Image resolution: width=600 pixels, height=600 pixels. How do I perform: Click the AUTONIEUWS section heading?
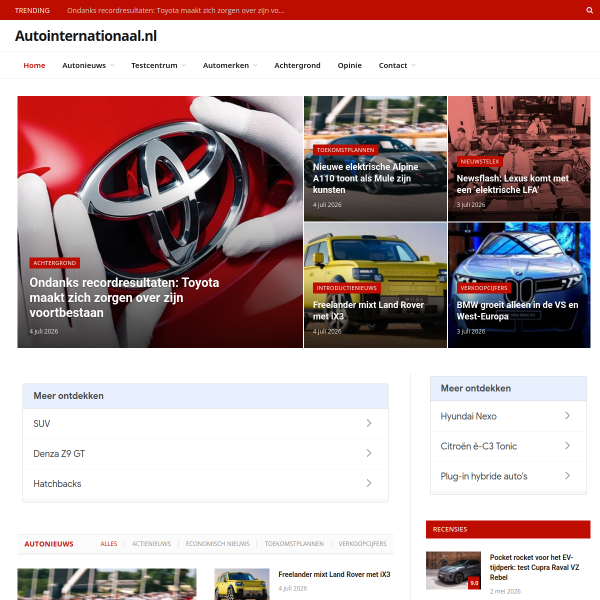point(49,544)
